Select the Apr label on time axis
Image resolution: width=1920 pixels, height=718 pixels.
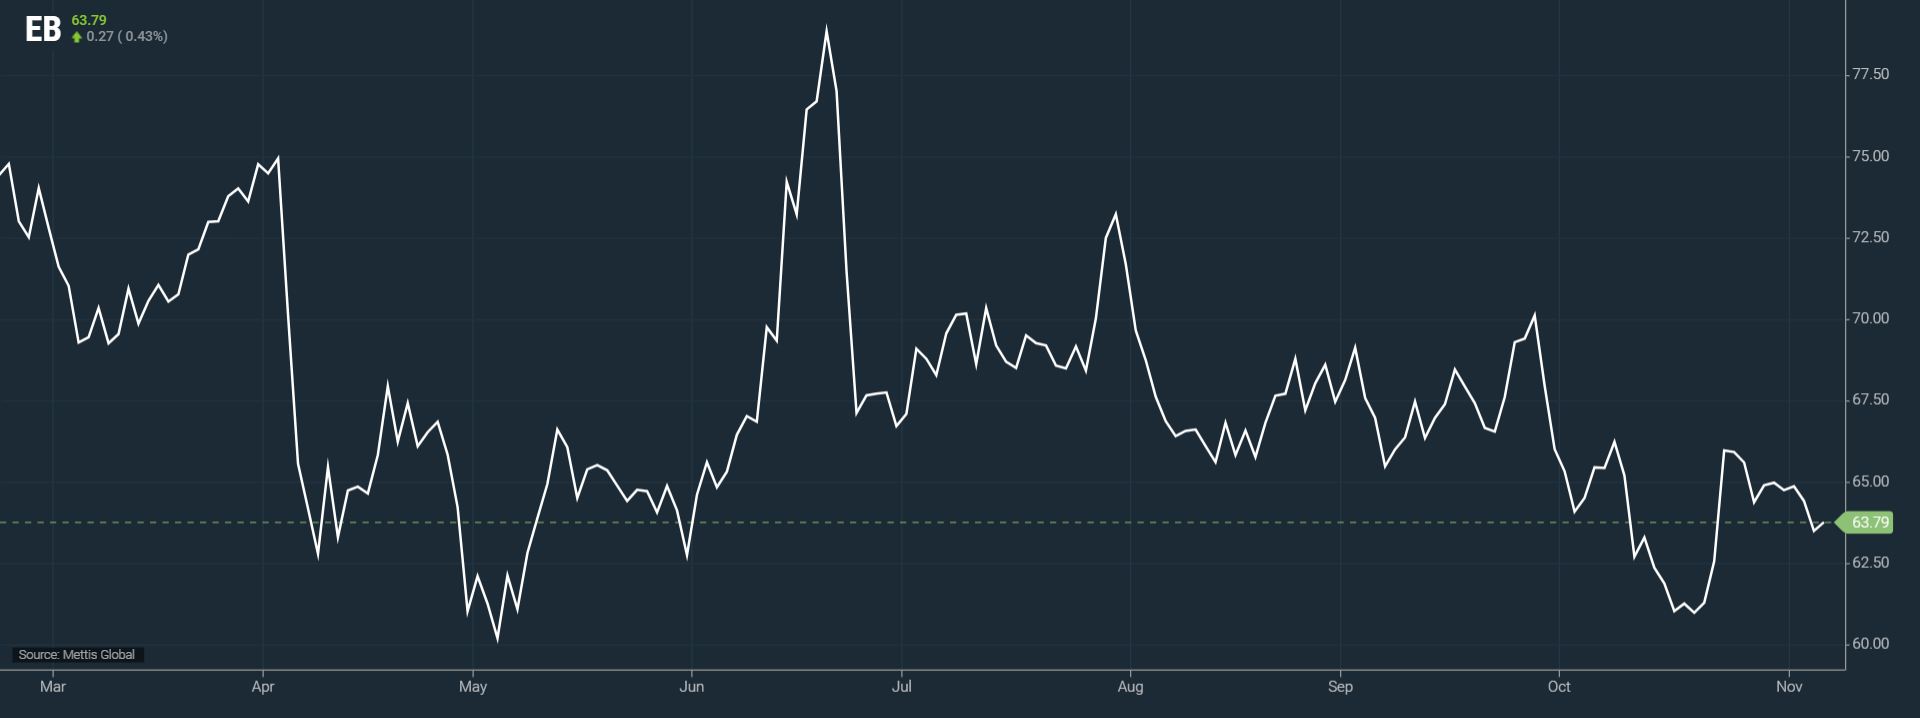[263, 687]
